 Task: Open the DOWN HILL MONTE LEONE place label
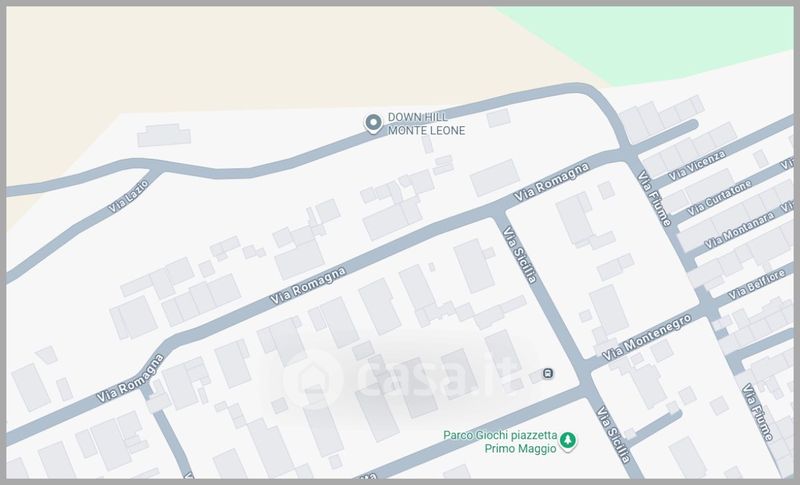[427, 123]
